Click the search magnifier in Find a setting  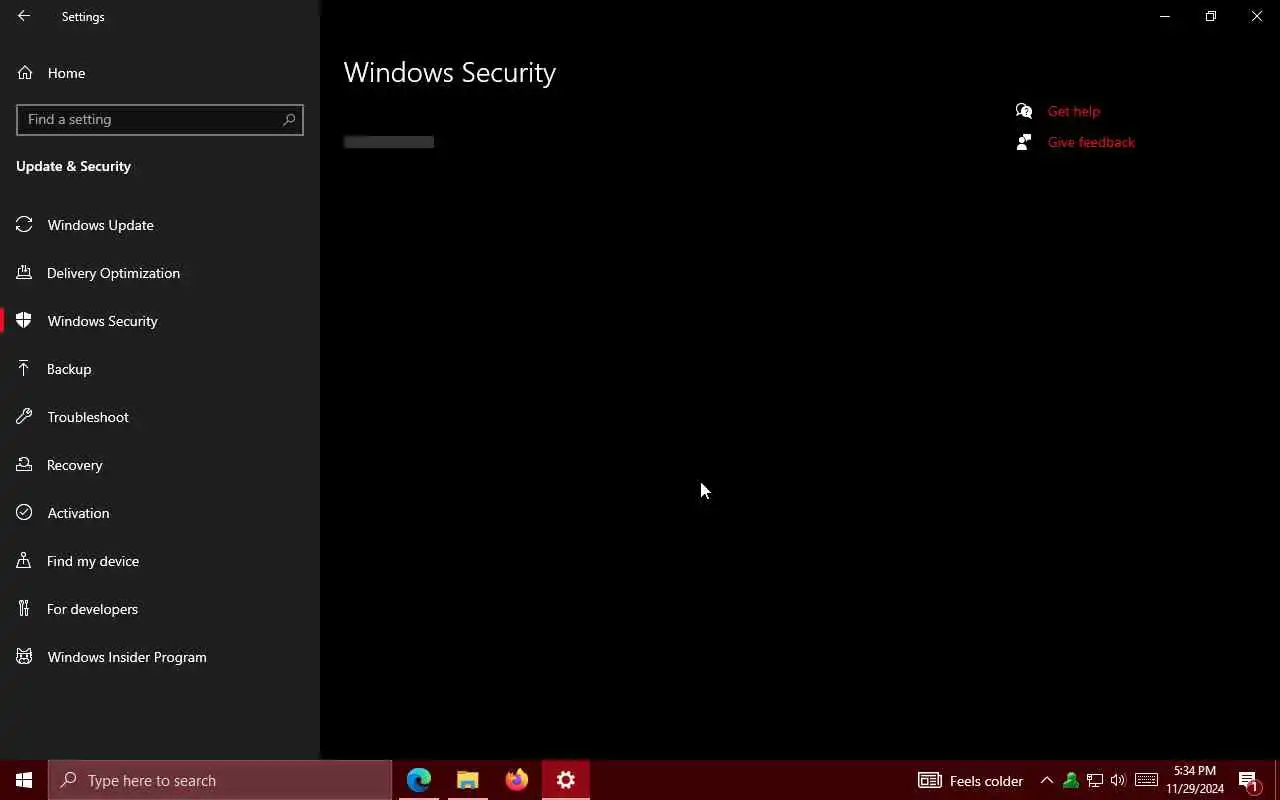click(289, 119)
